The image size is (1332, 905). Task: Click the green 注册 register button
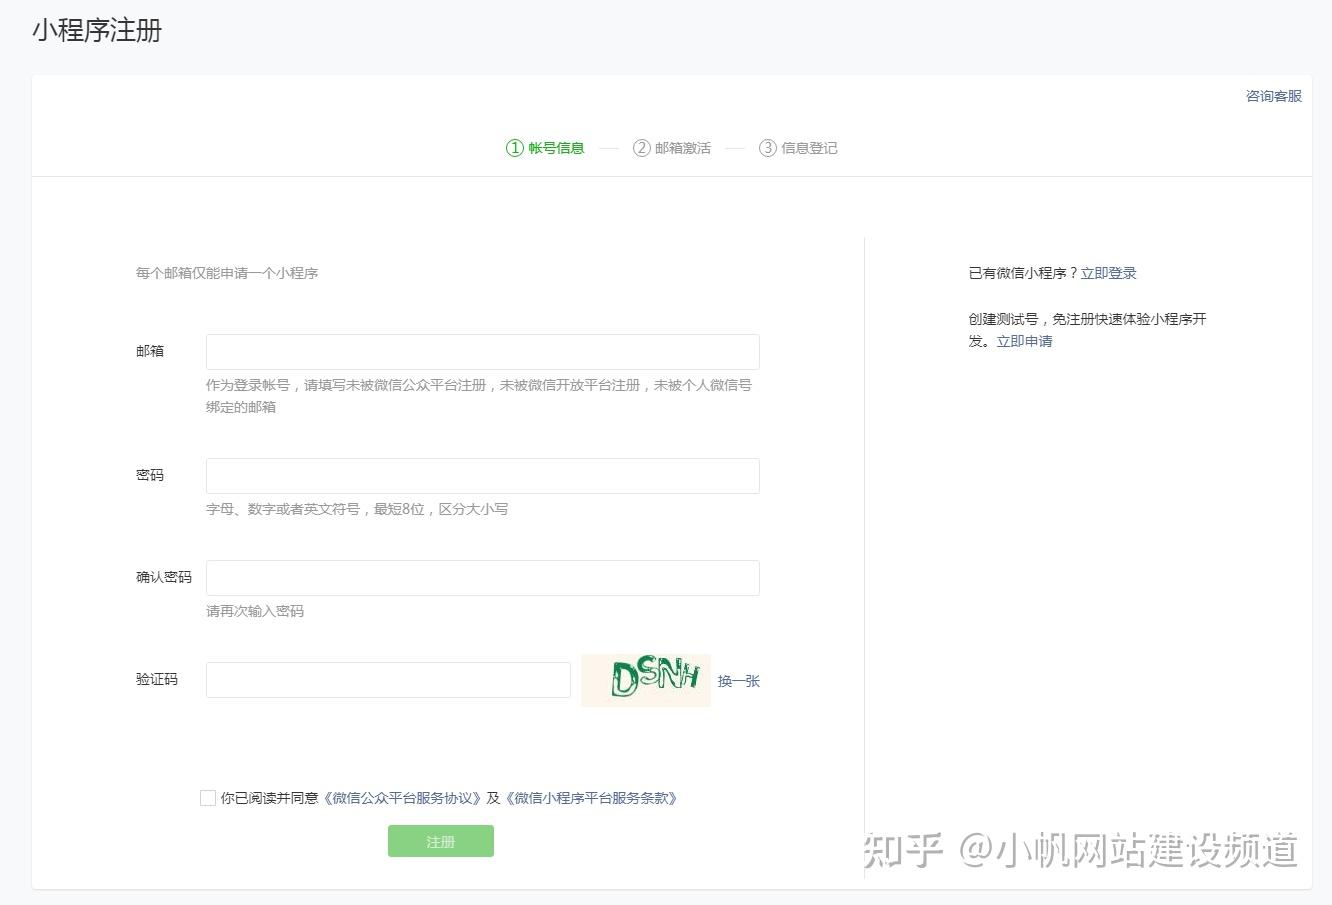point(441,841)
